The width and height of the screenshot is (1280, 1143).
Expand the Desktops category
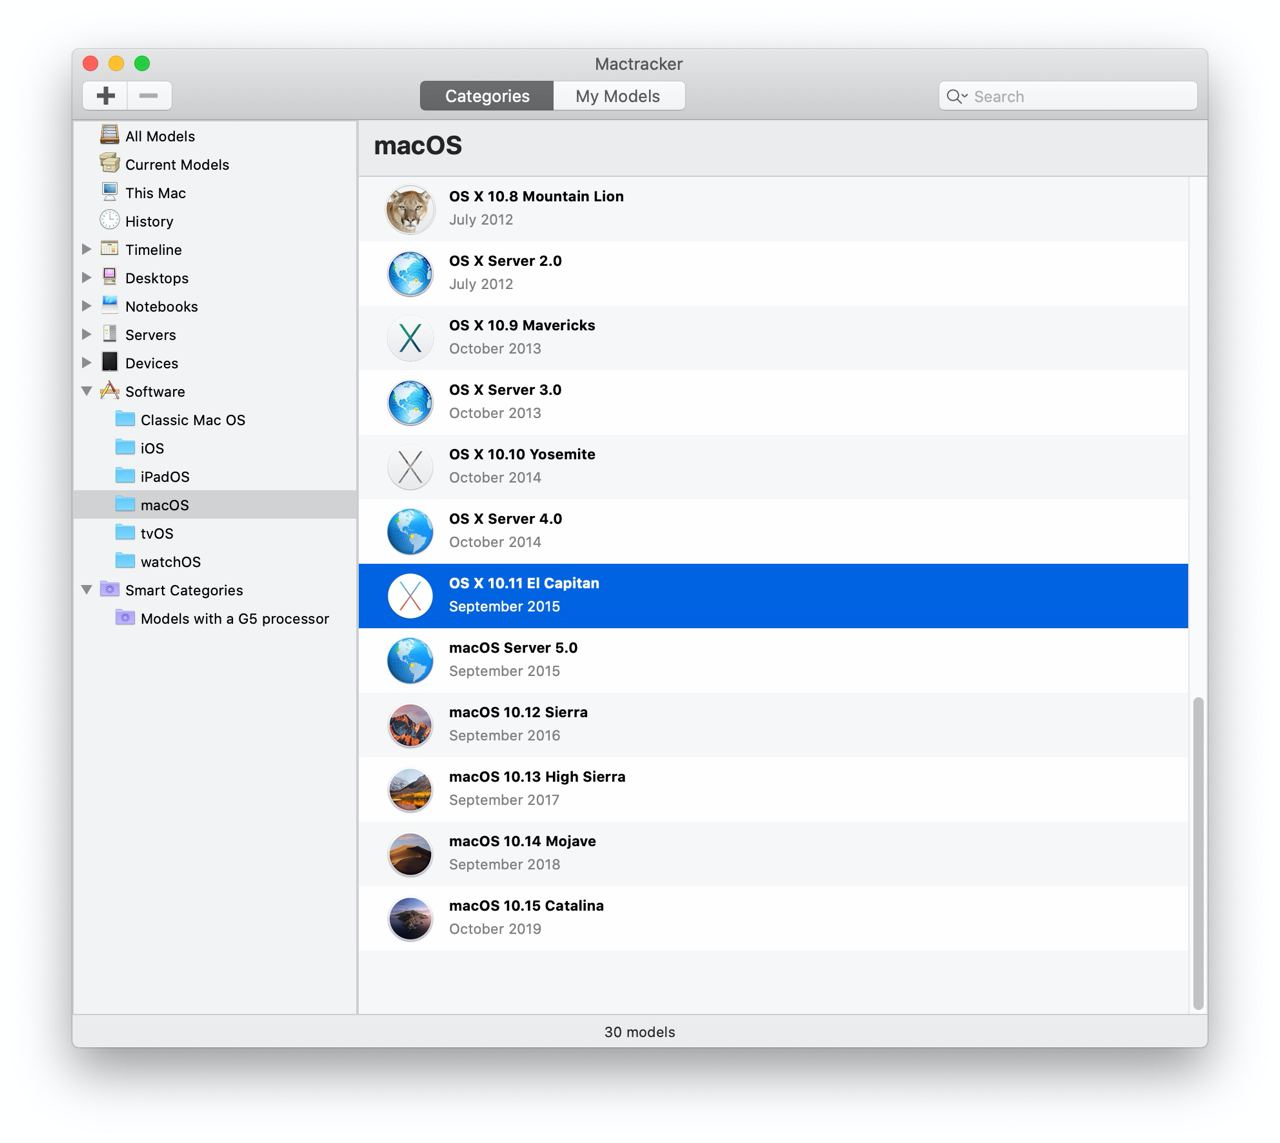coord(86,277)
